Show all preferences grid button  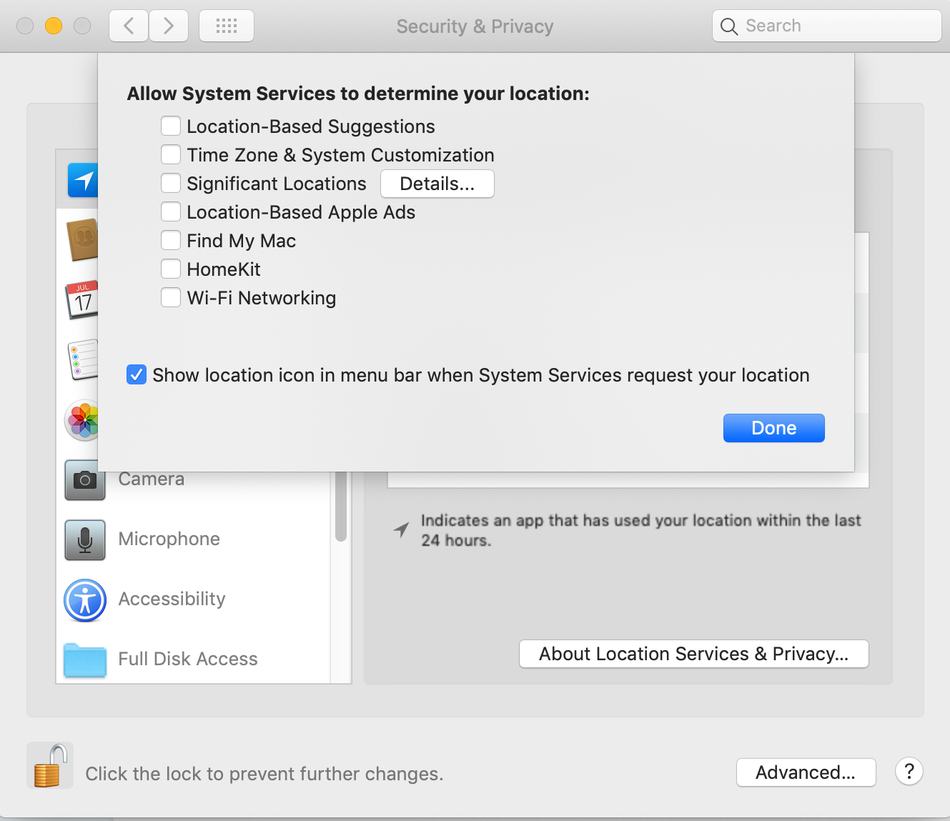[x=227, y=25]
